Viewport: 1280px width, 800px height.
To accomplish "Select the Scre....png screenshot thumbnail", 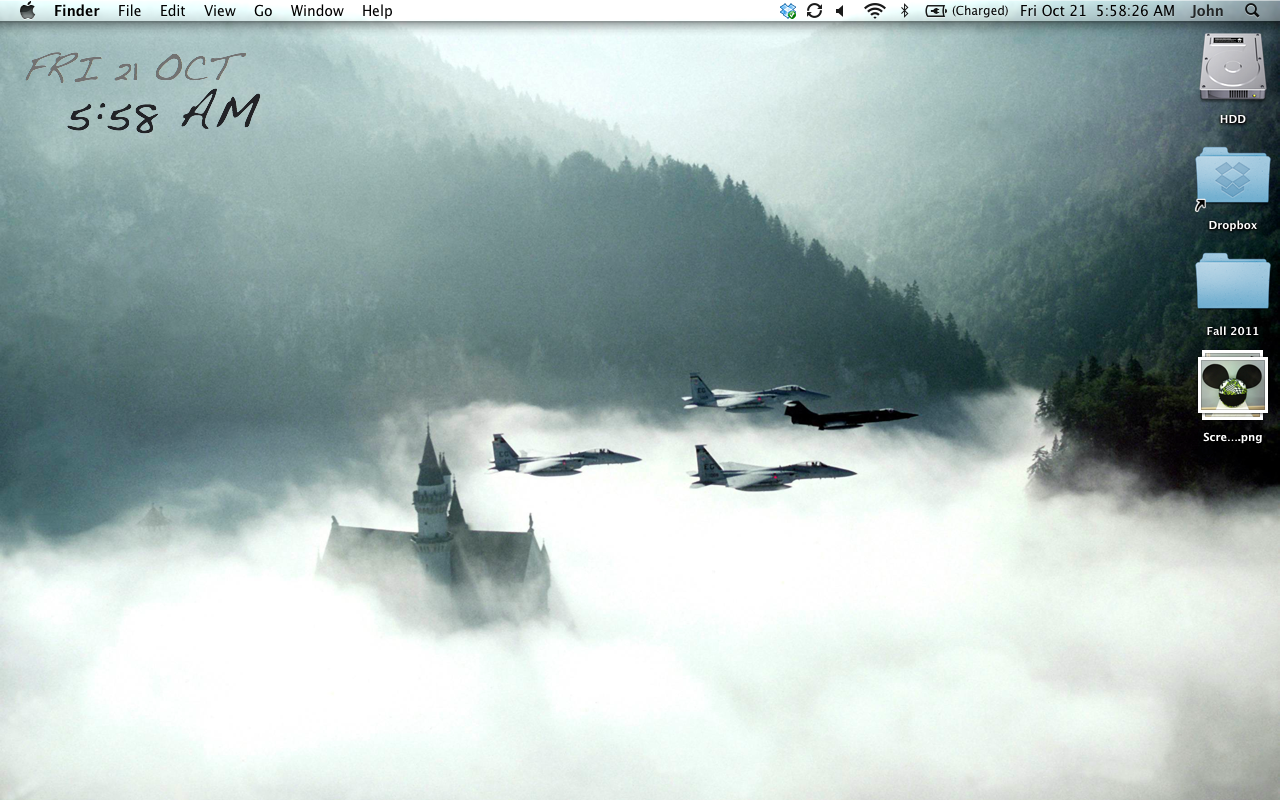I will coord(1233,385).
